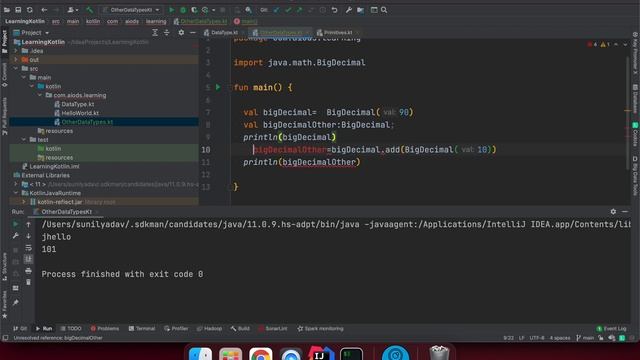Collapse the com.aiods.learning package node

[40, 95]
